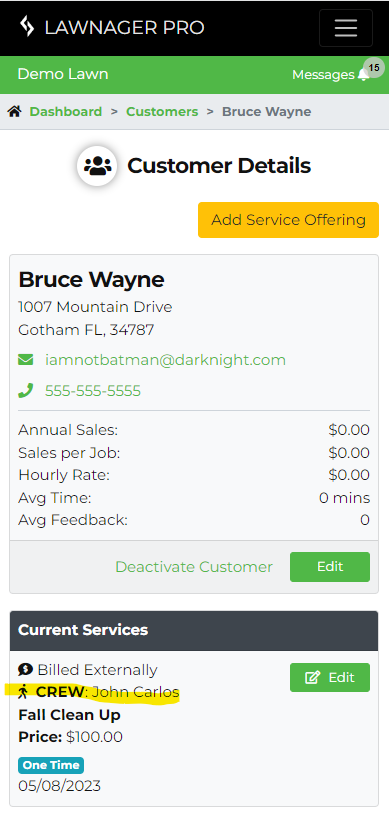Call 555-555-5555 phone link
The width and height of the screenshot is (389, 831).
(93, 391)
